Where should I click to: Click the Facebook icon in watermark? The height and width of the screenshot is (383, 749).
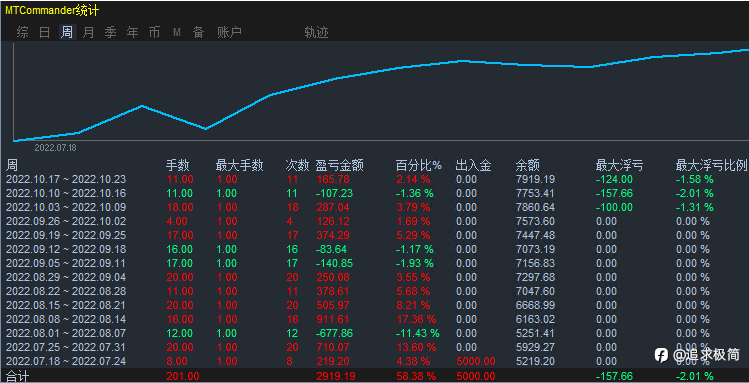coord(661,354)
